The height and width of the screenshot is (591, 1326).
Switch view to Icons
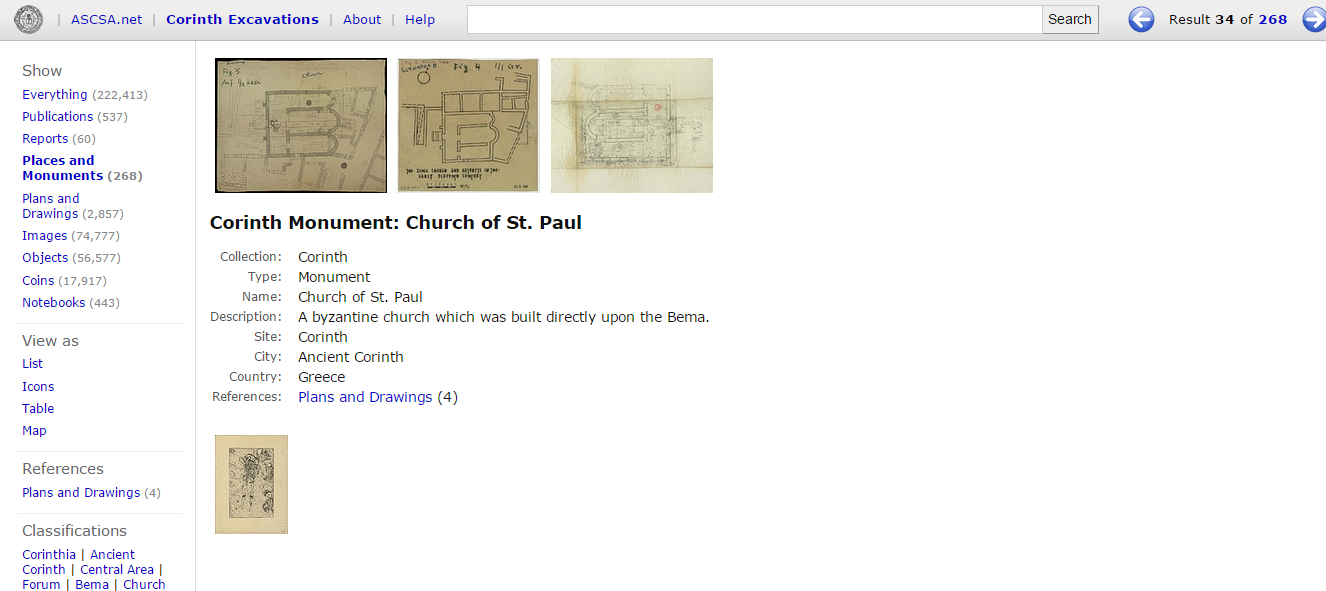pyautogui.click(x=38, y=386)
